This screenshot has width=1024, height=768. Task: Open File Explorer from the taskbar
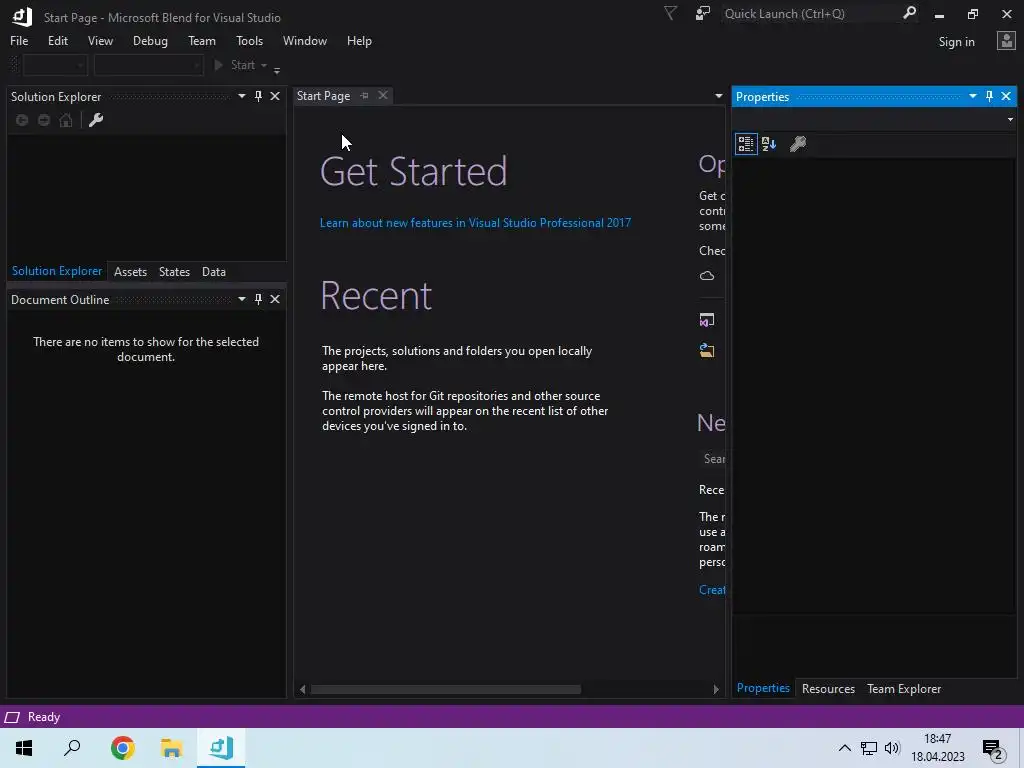[172, 748]
